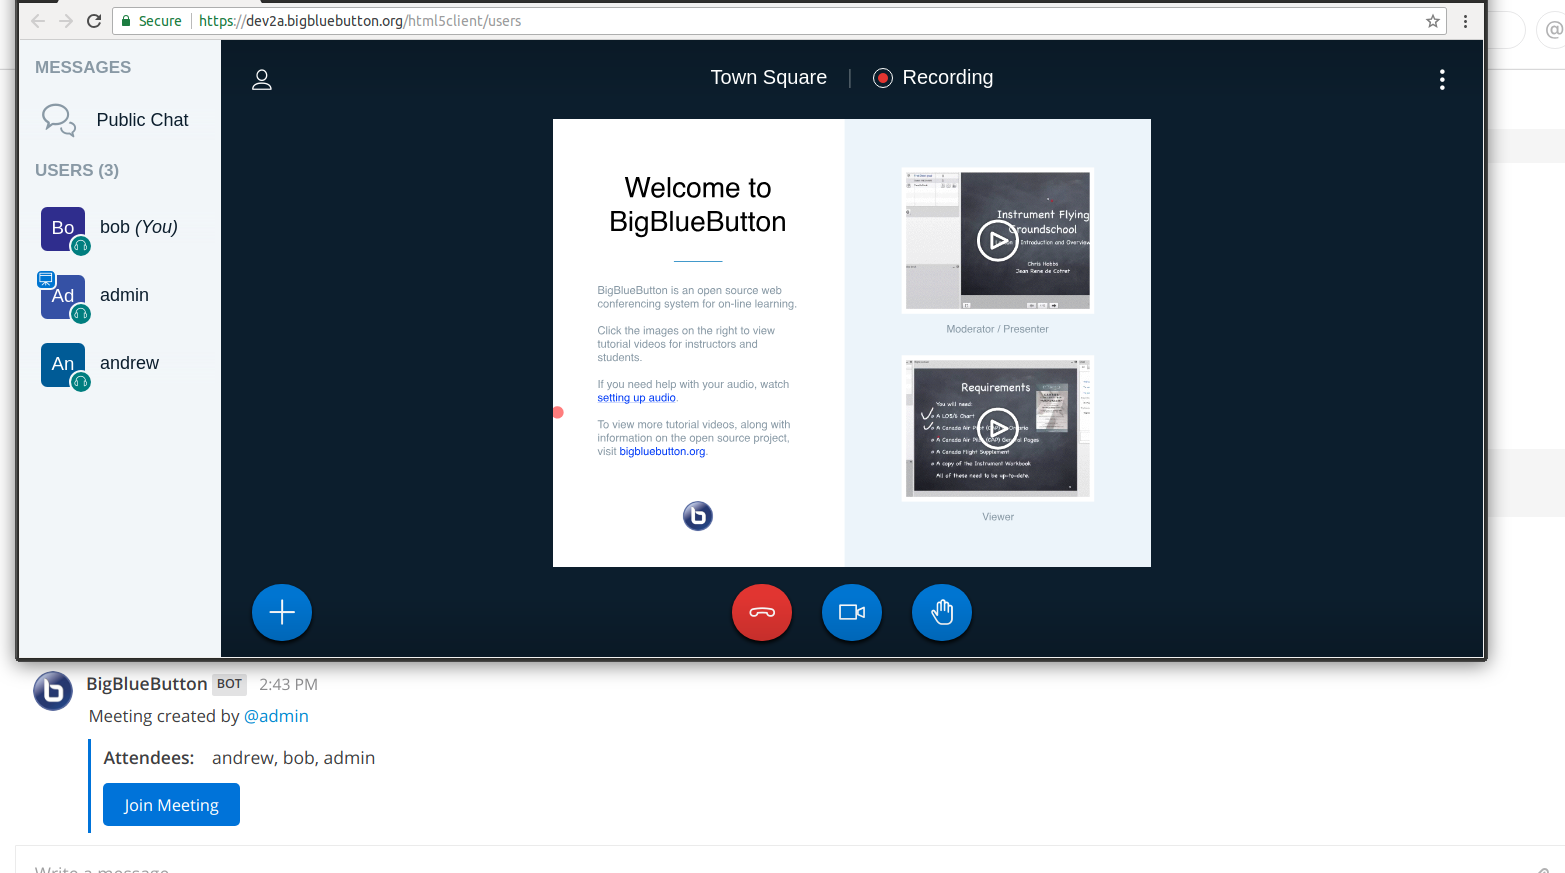1565x873 pixels.
Task: Share webcam with the camera button
Action: [x=852, y=612]
